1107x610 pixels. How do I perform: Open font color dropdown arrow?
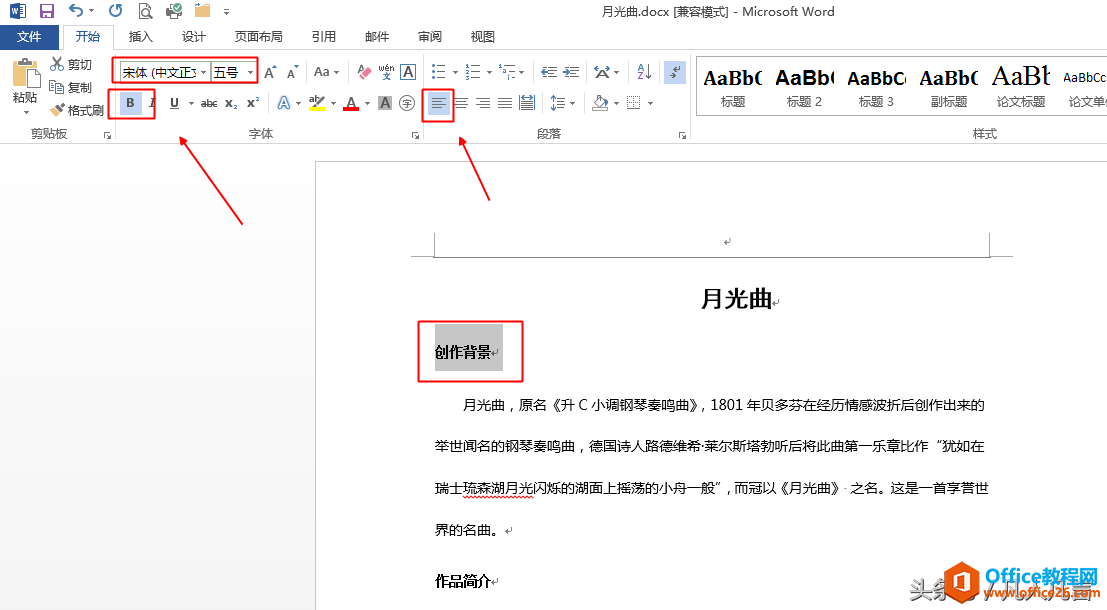(x=367, y=104)
